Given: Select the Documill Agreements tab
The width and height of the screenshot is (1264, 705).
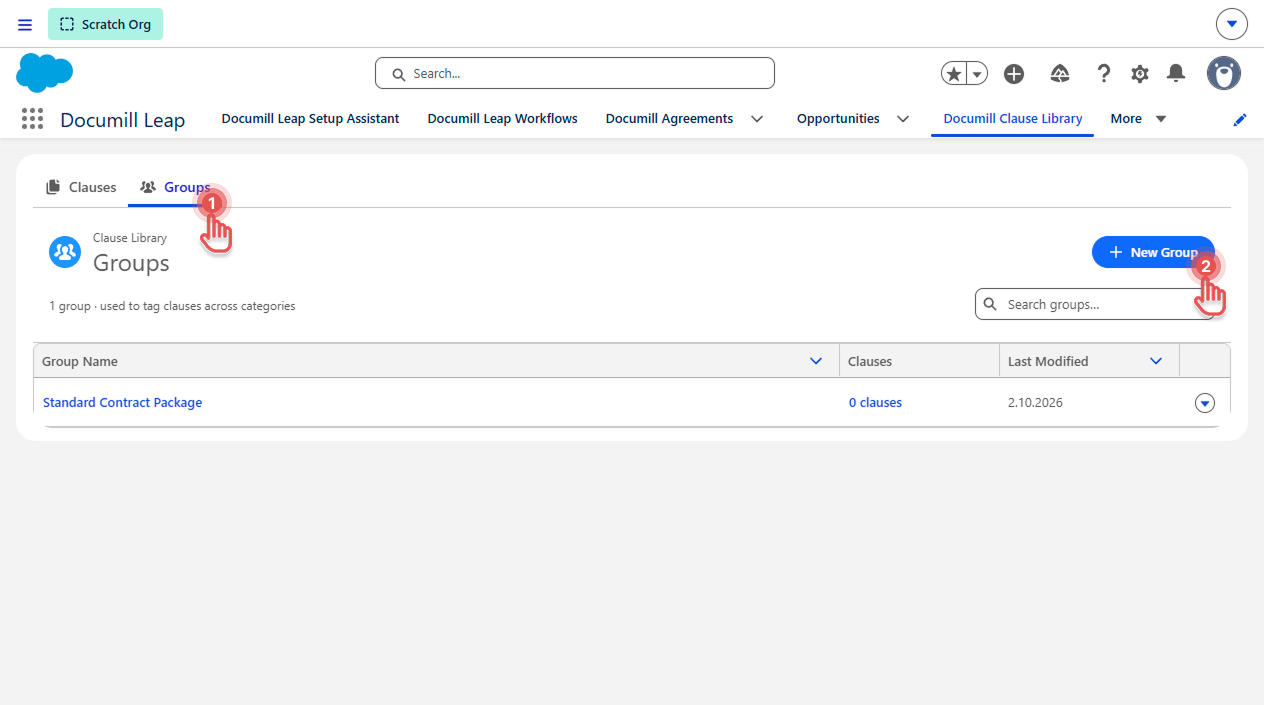Looking at the screenshot, I should [669, 119].
